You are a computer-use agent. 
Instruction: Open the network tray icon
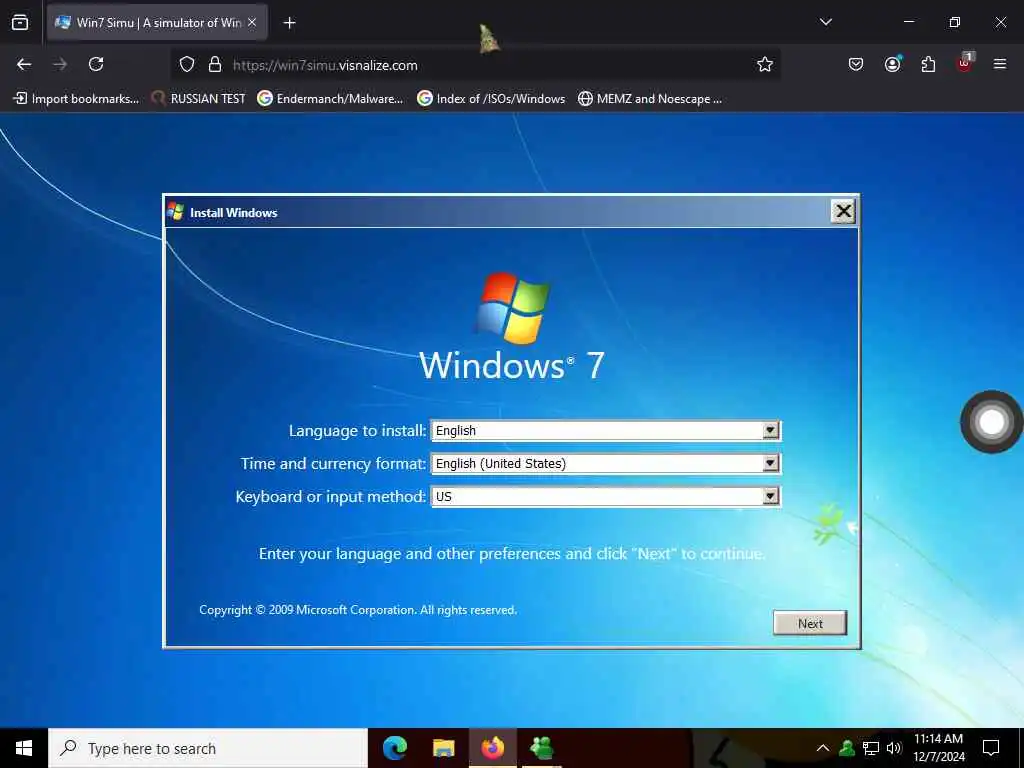[871, 748]
